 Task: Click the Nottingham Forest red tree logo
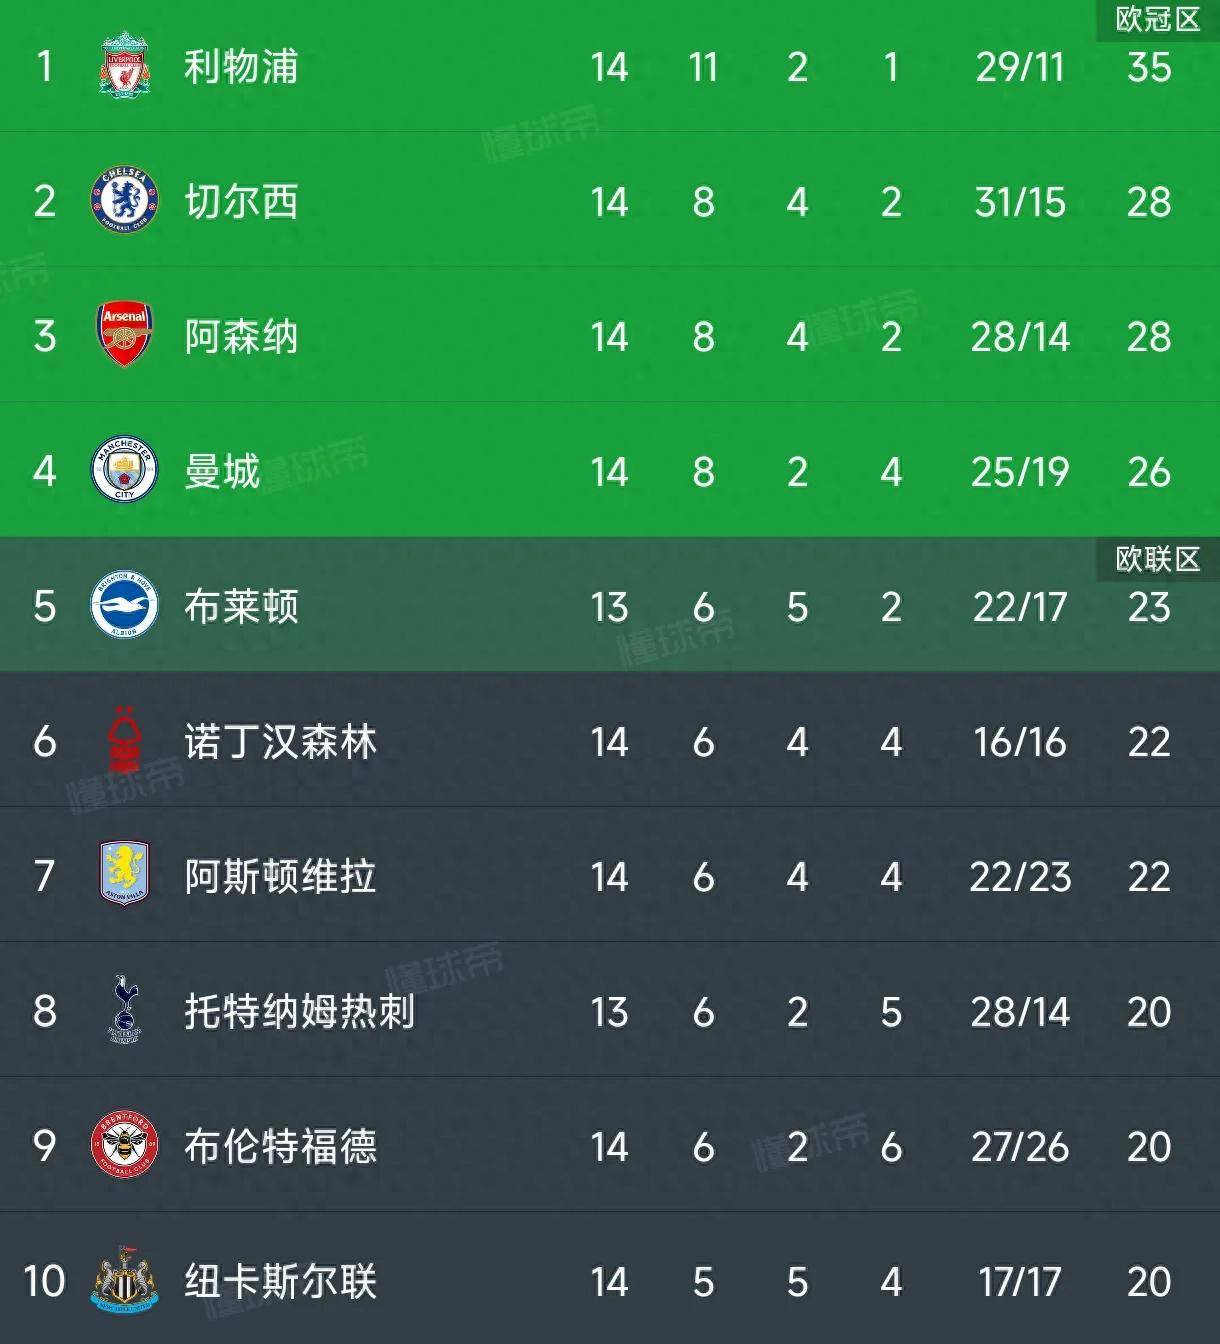[x=124, y=741]
